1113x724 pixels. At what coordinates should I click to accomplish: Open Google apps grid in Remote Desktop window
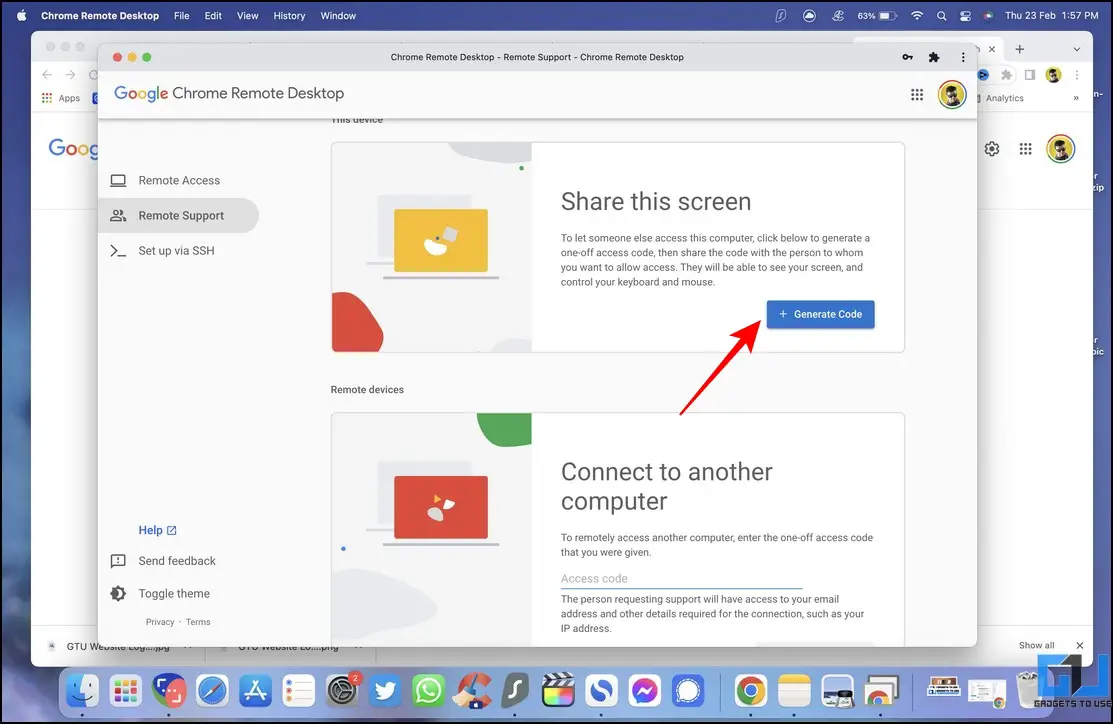tap(916, 94)
